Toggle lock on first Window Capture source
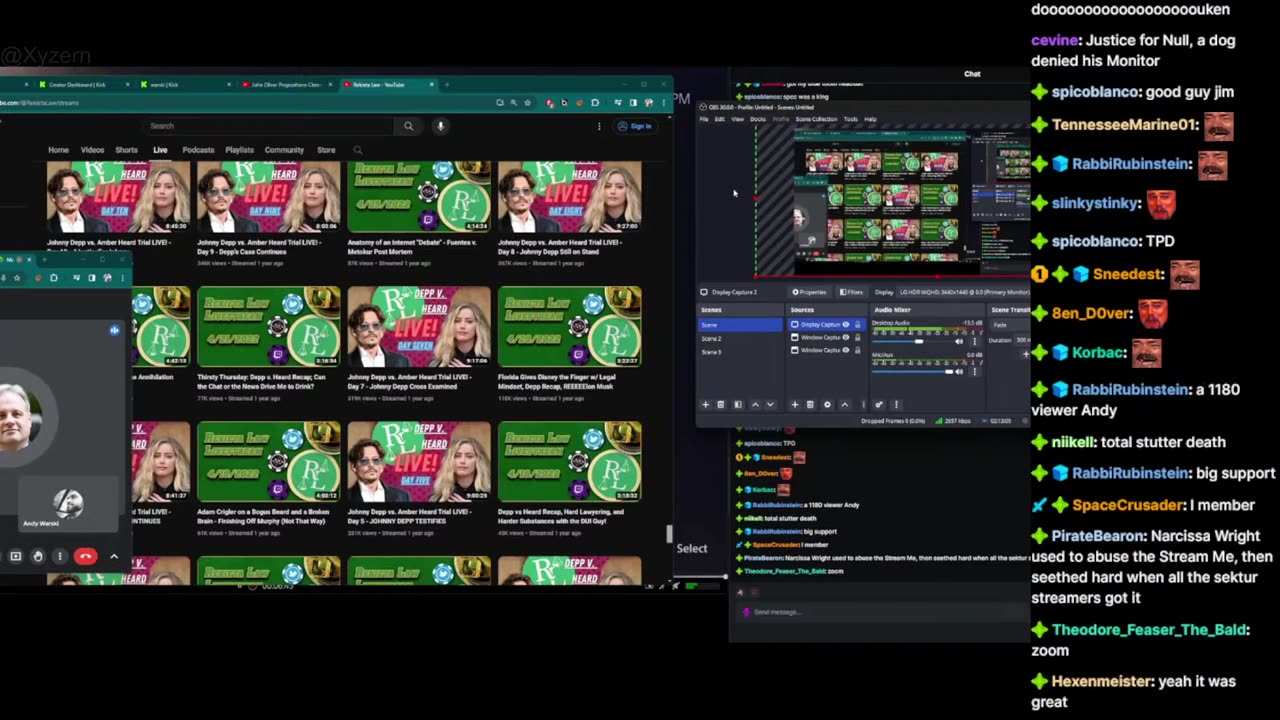The height and width of the screenshot is (720, 1280). pyautogui.click(x=858, y=337)
